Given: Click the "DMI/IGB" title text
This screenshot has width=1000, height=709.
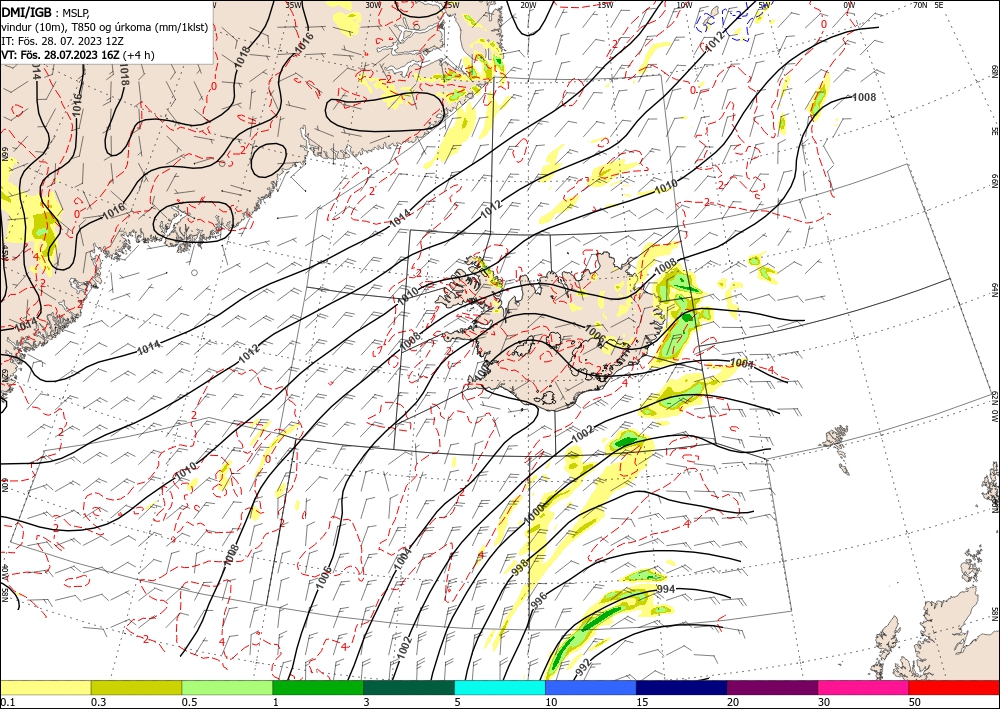Looking at the screenshot, I should click(26, 12).
